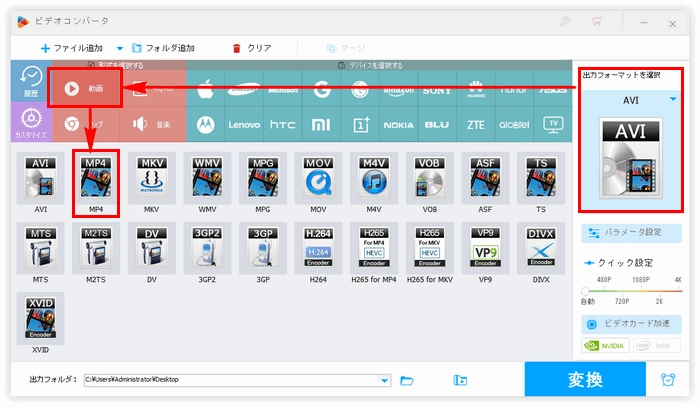This screenshot has width=700, height=407.
Task: Open パラメータ設定 parameter settings
Action: 632,232
